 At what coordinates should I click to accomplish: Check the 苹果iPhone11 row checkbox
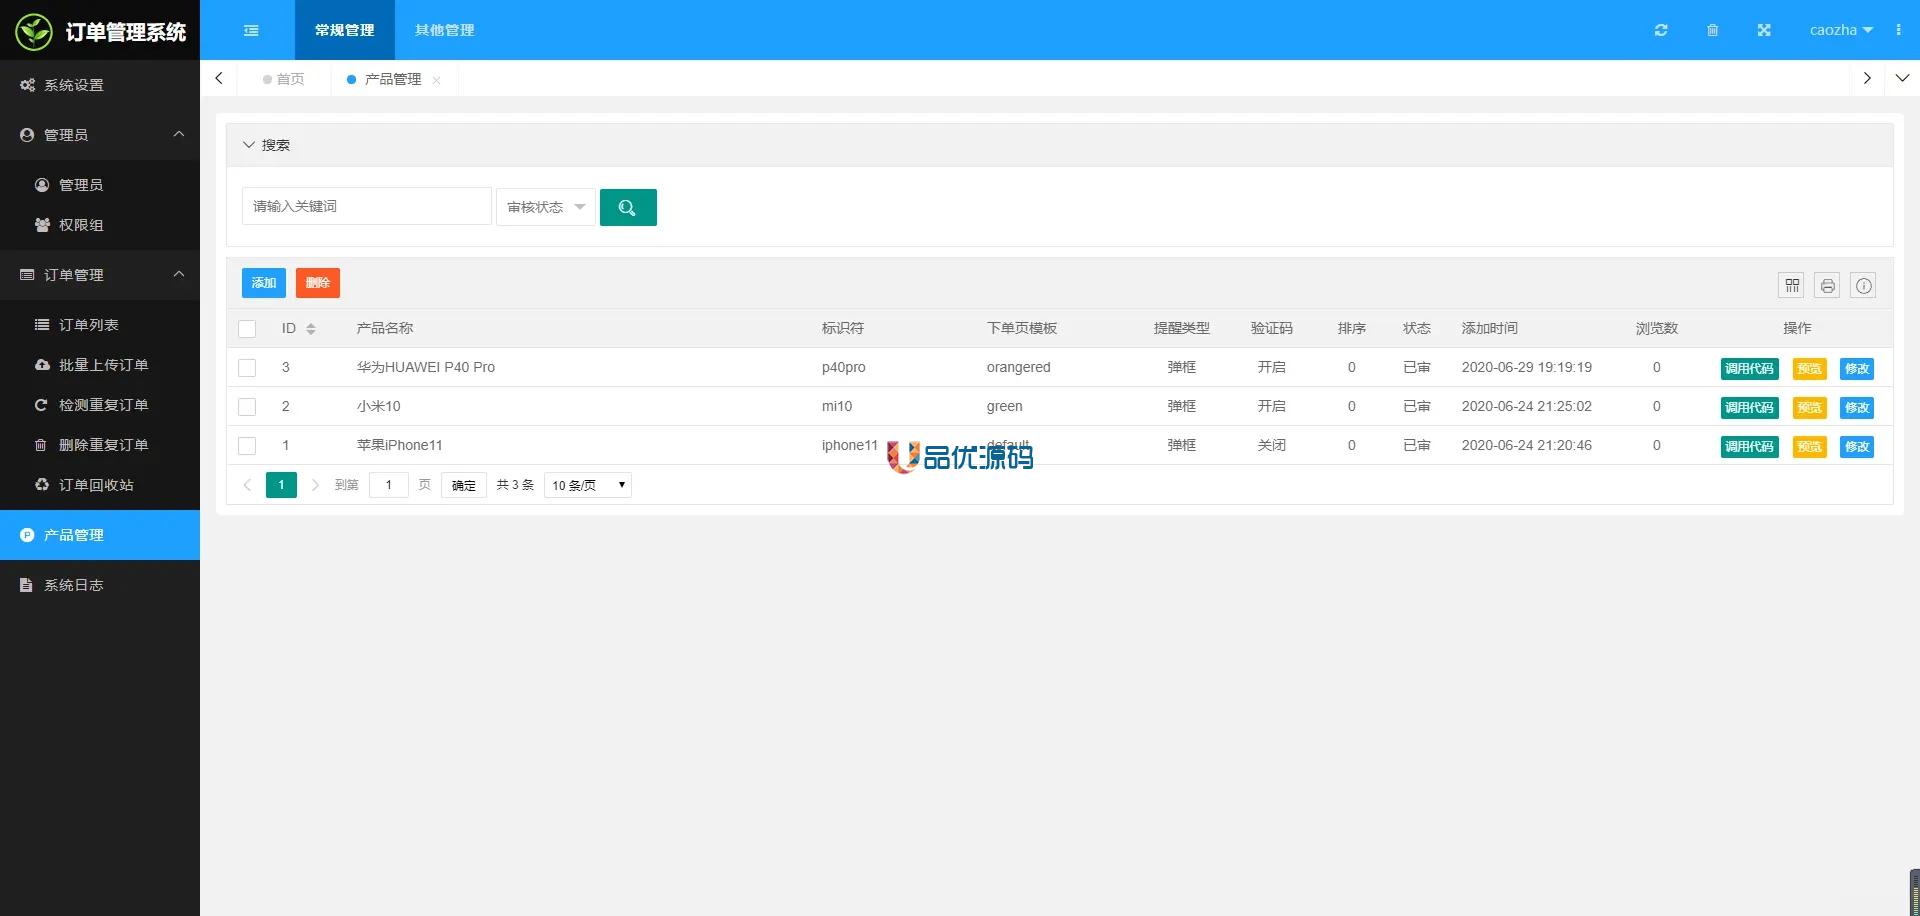coord(247,446)
